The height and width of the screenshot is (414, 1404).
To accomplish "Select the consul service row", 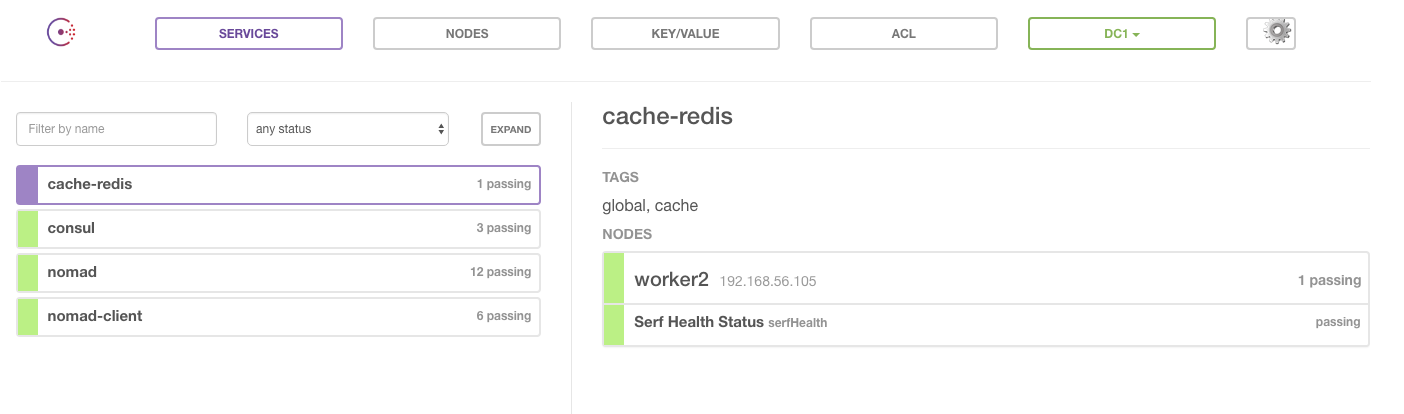I will [x=278, y=228].
